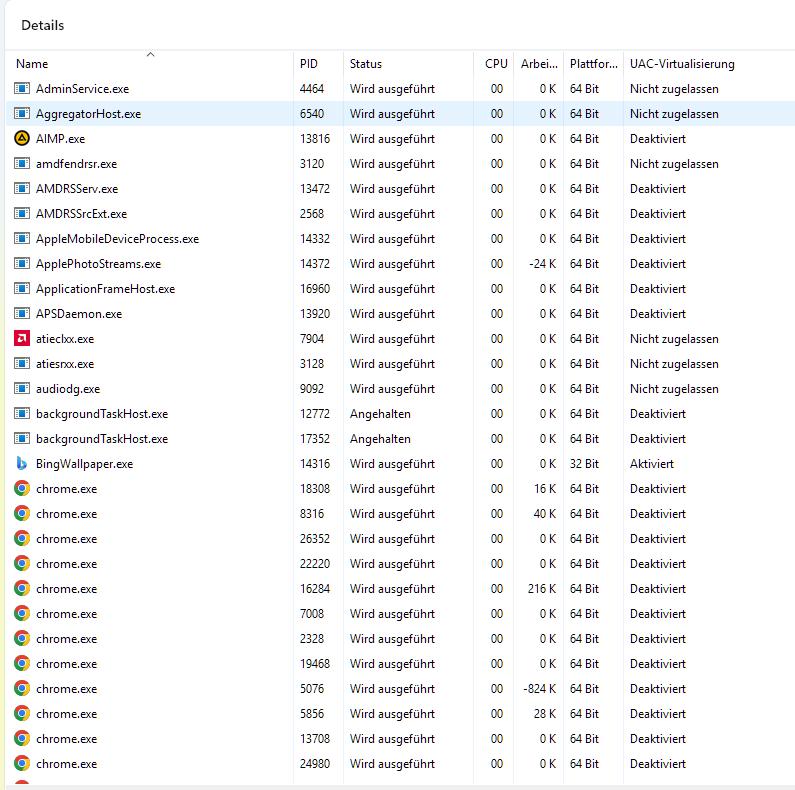Sort by the Plattfor... column header
The height and width of the screenshot is (790, 795).
594,64
